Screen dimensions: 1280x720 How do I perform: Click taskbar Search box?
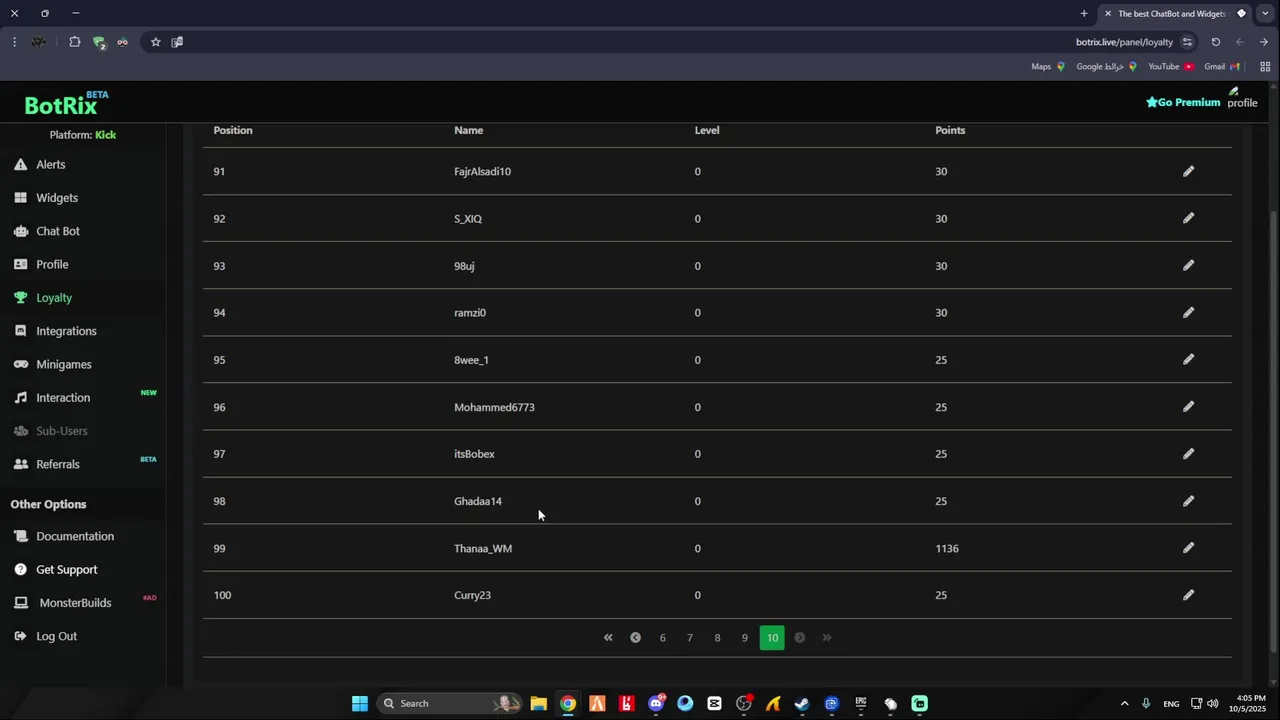pos(448,703)
